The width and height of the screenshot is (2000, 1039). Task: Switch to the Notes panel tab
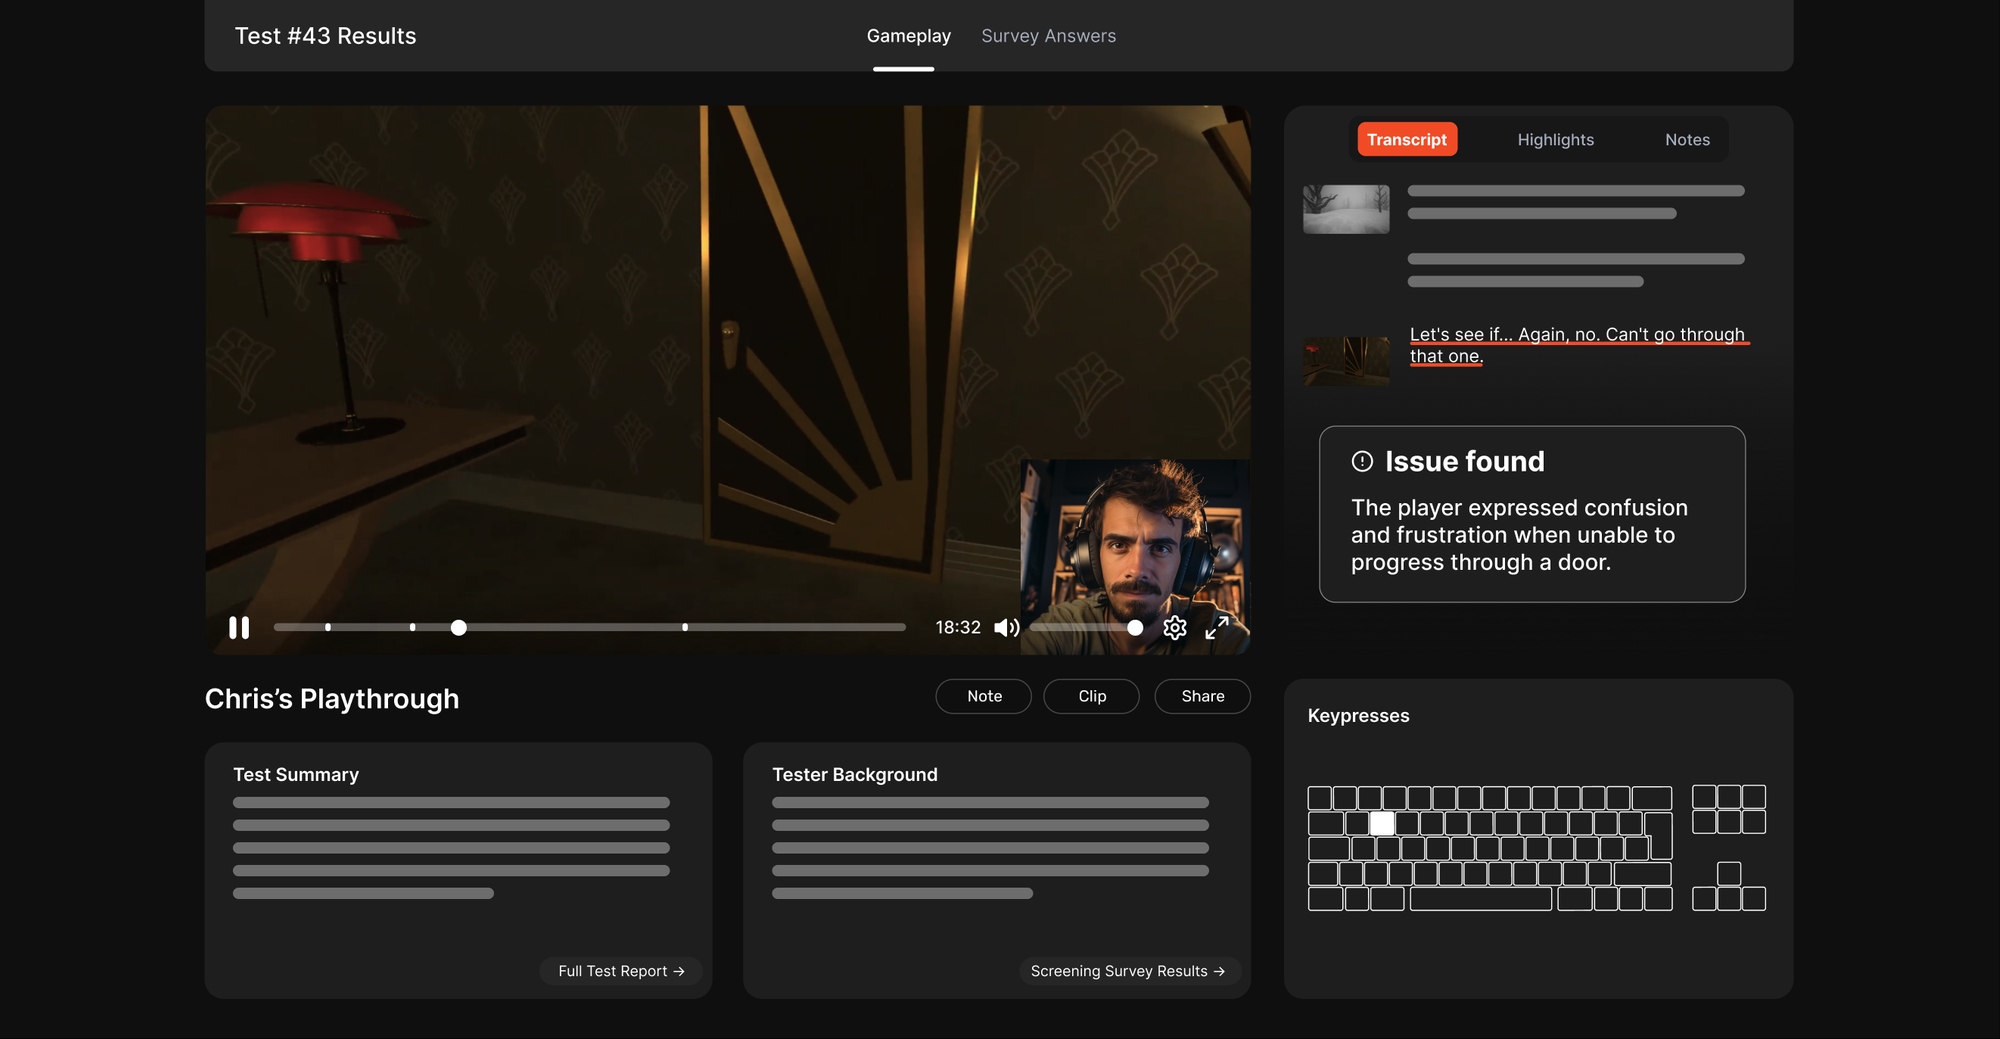click(1687, 140)
